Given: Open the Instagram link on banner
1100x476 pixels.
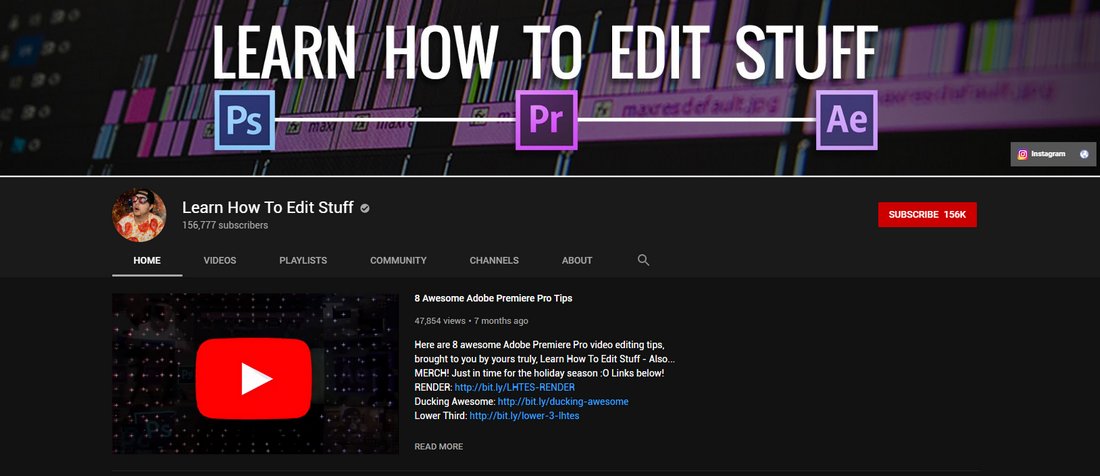Looking at the screenshot, I should 1048,154.
